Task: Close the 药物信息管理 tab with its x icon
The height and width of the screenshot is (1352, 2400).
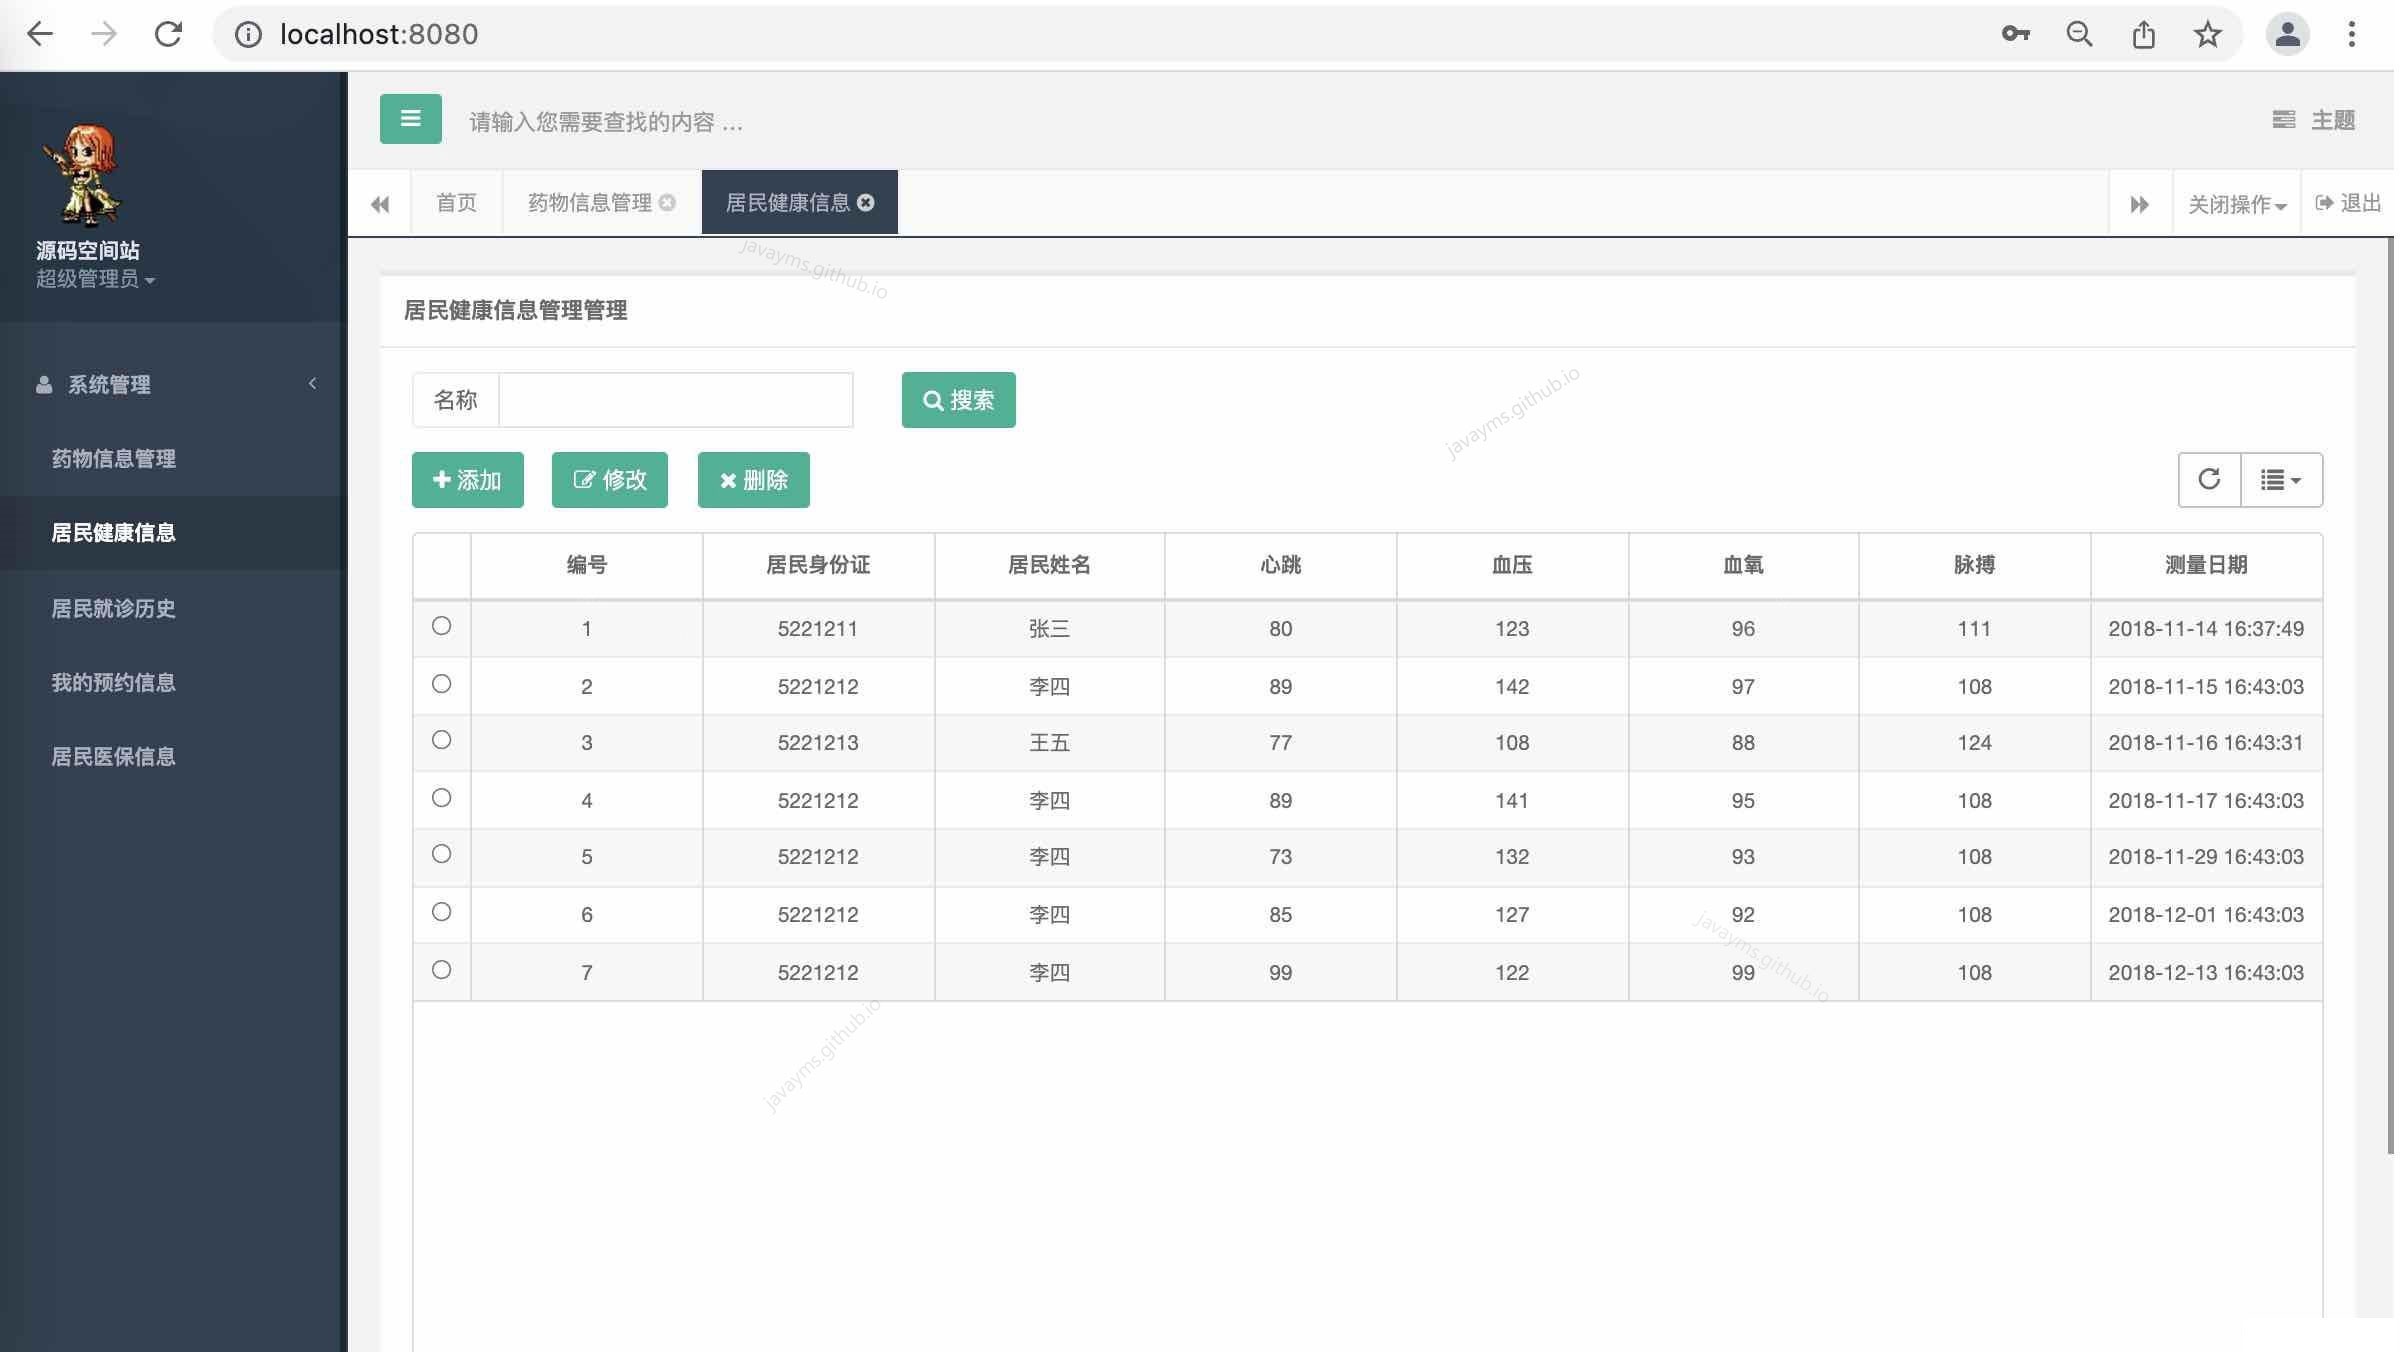Action: coord(667,203)
